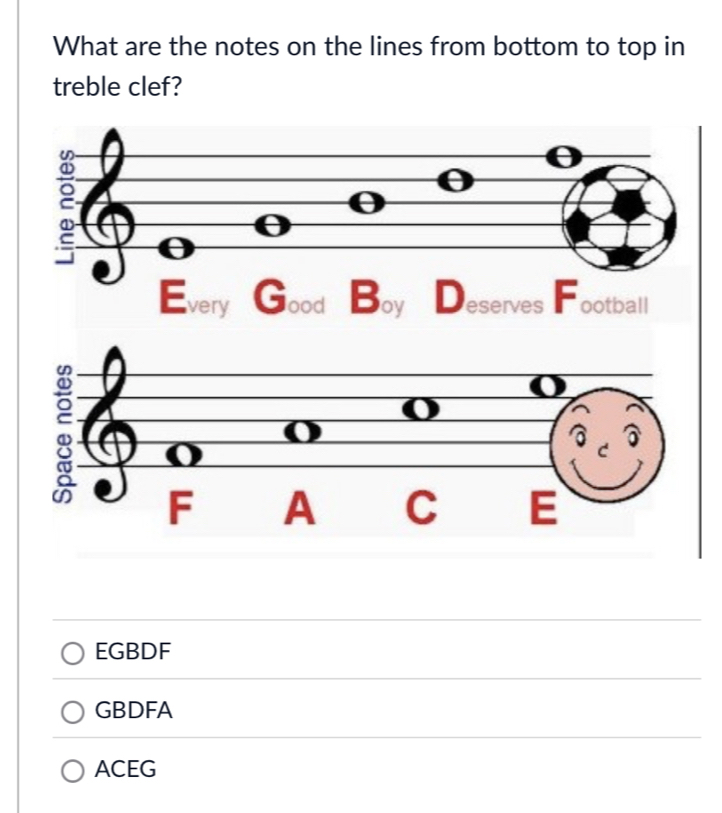Click the red letter 'E' near the face
The width and height of the screenshot is (722, 813).
(x=541, y=506)
